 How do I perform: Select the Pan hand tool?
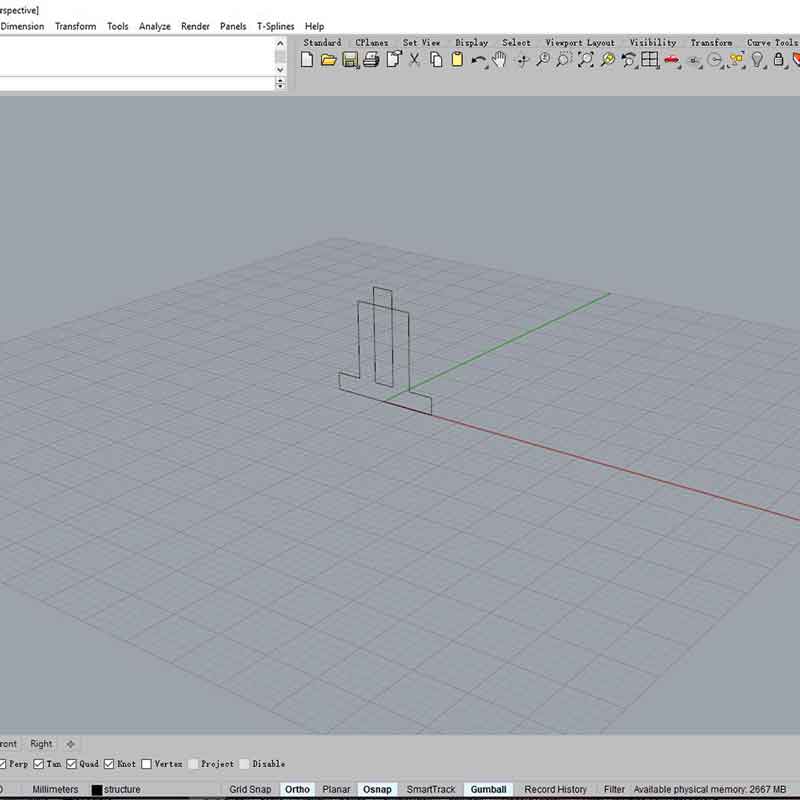click(x=499, y=60)
